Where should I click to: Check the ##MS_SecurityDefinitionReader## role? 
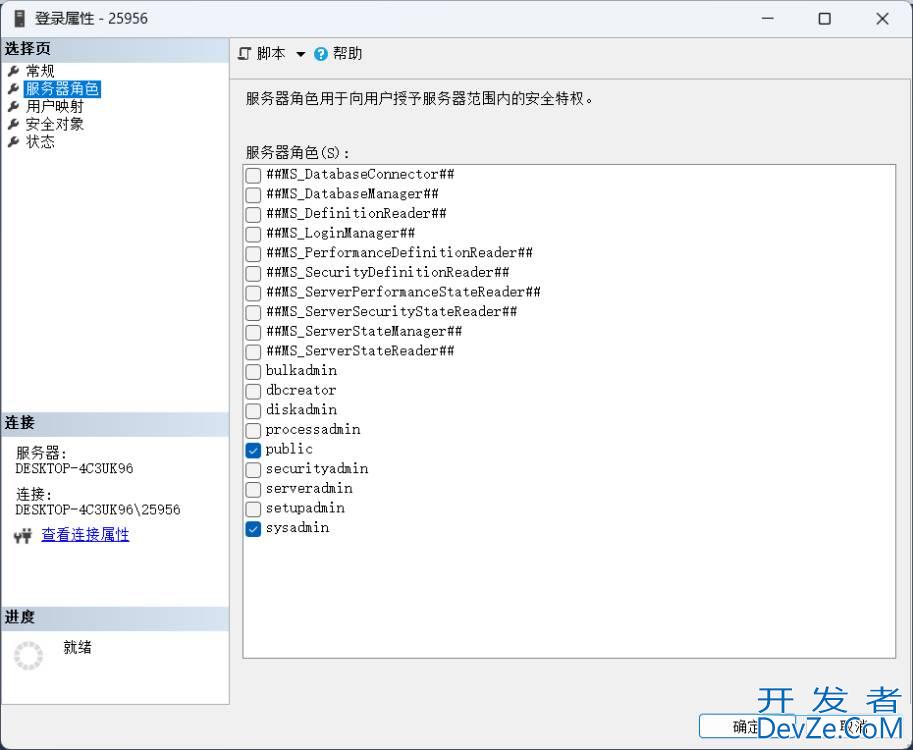(253, 273)
